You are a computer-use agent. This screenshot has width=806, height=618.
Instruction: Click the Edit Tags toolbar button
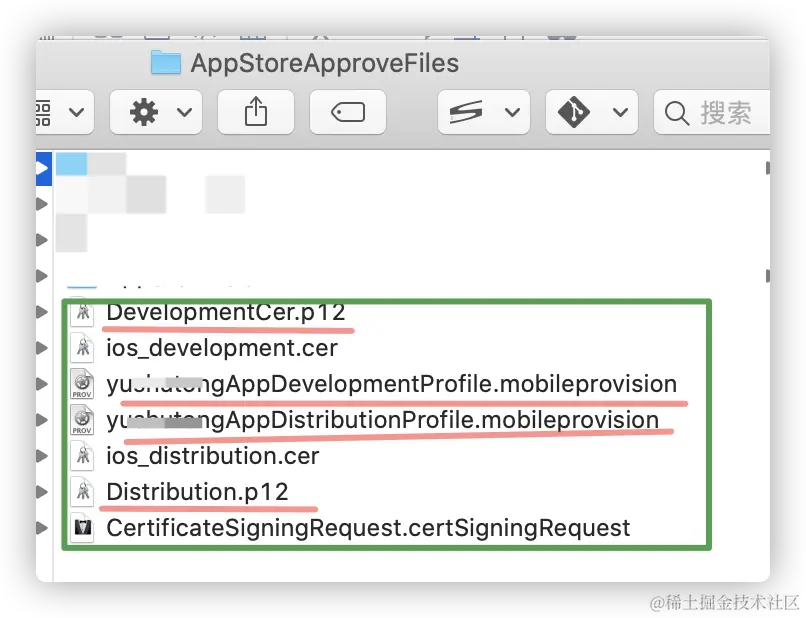tap(348, 112)
